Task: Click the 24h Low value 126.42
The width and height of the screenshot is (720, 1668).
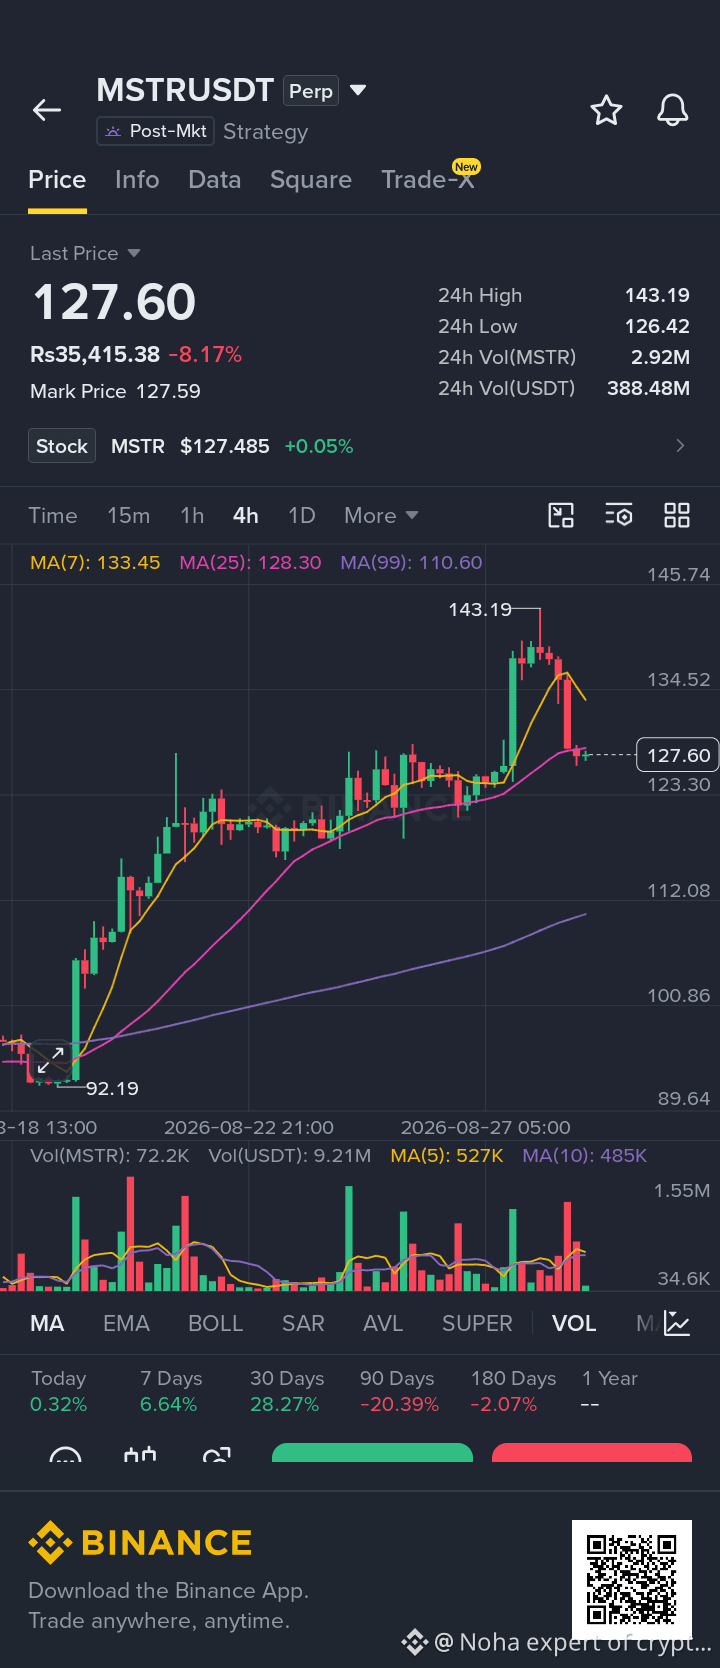Action: [657, 326]
